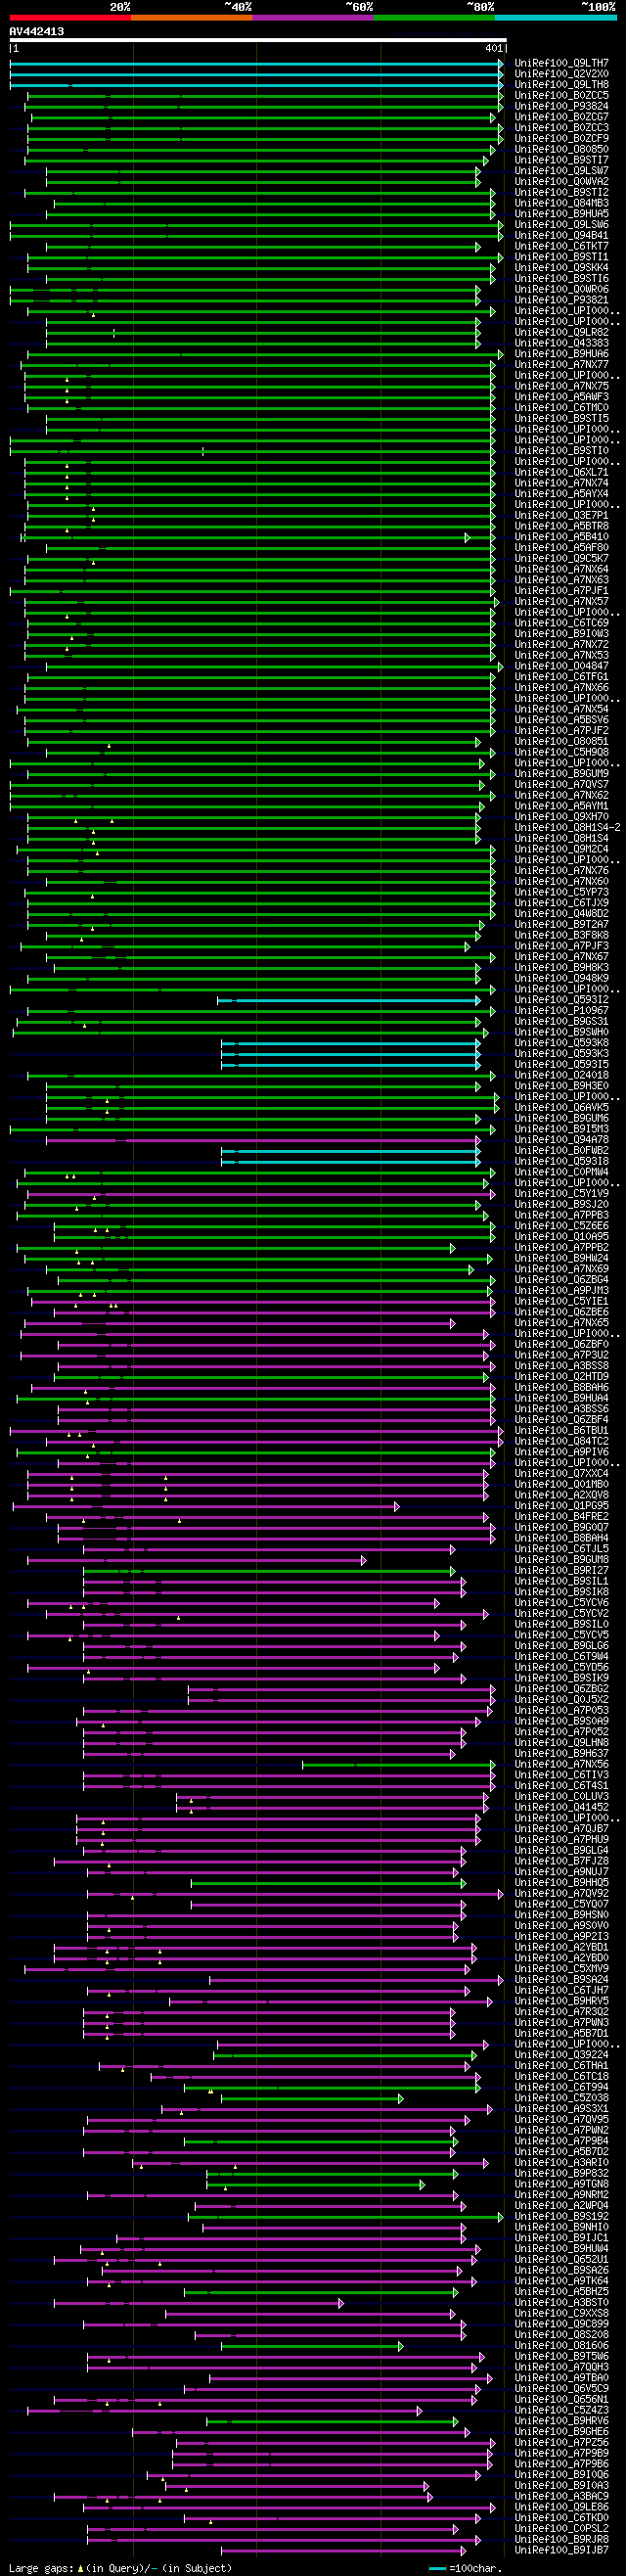Image resolution: width=626 pixels, height=2576 pixels.
Task: Open the UniRef100_A7NX77 hit
Action: pyautogui.click(x=561, y=365)
